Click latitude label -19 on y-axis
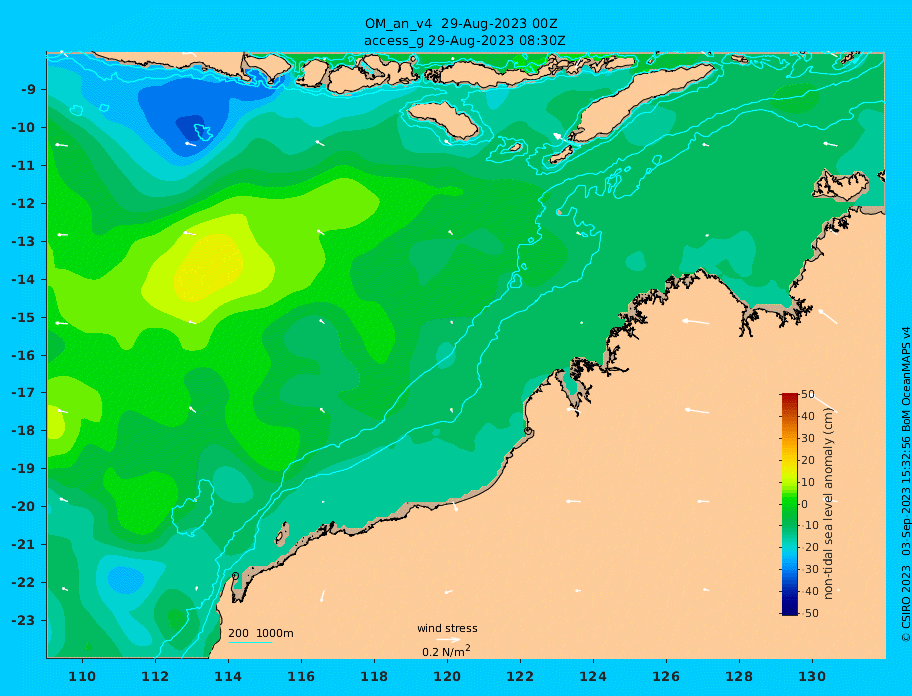Screen dimensions: 912x696 (23, 469)
